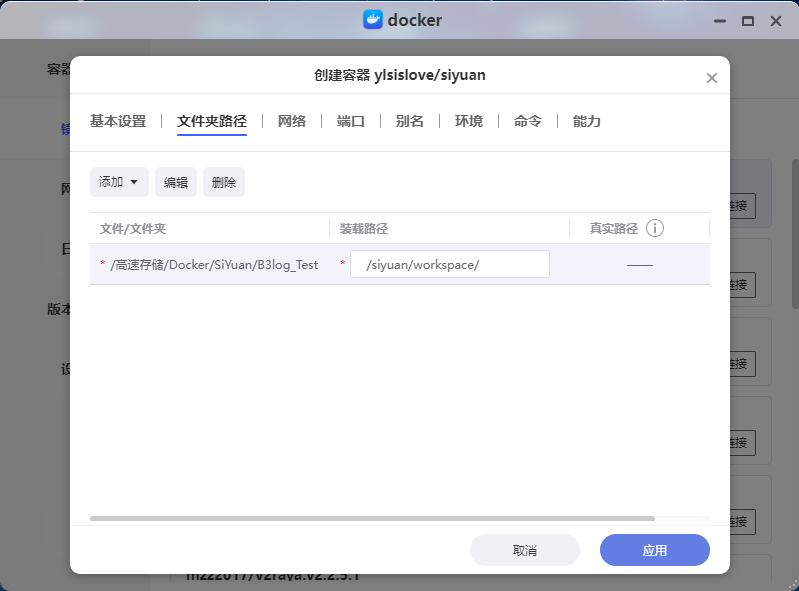Open the 网络 tab
The image size is (799, 591).
292,121
